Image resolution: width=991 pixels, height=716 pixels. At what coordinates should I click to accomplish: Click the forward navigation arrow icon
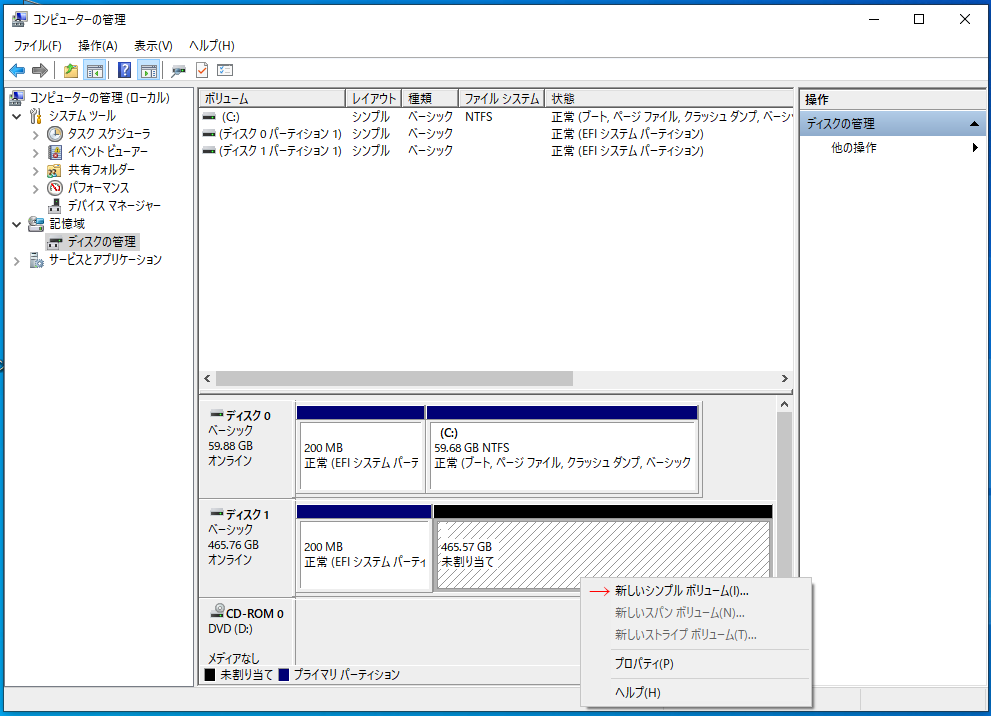coord(38,70)
